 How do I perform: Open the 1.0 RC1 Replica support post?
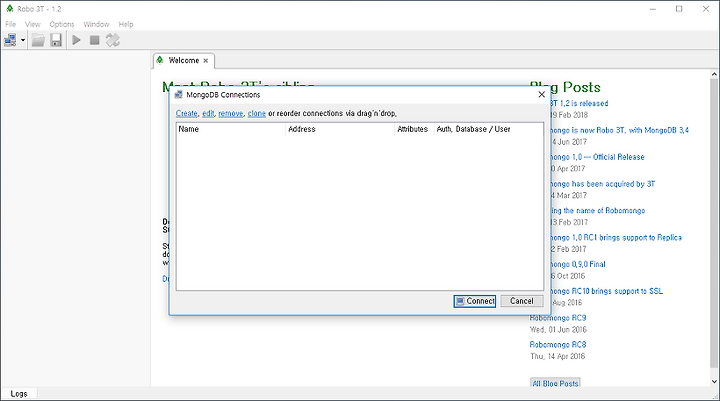click(616, 237)
